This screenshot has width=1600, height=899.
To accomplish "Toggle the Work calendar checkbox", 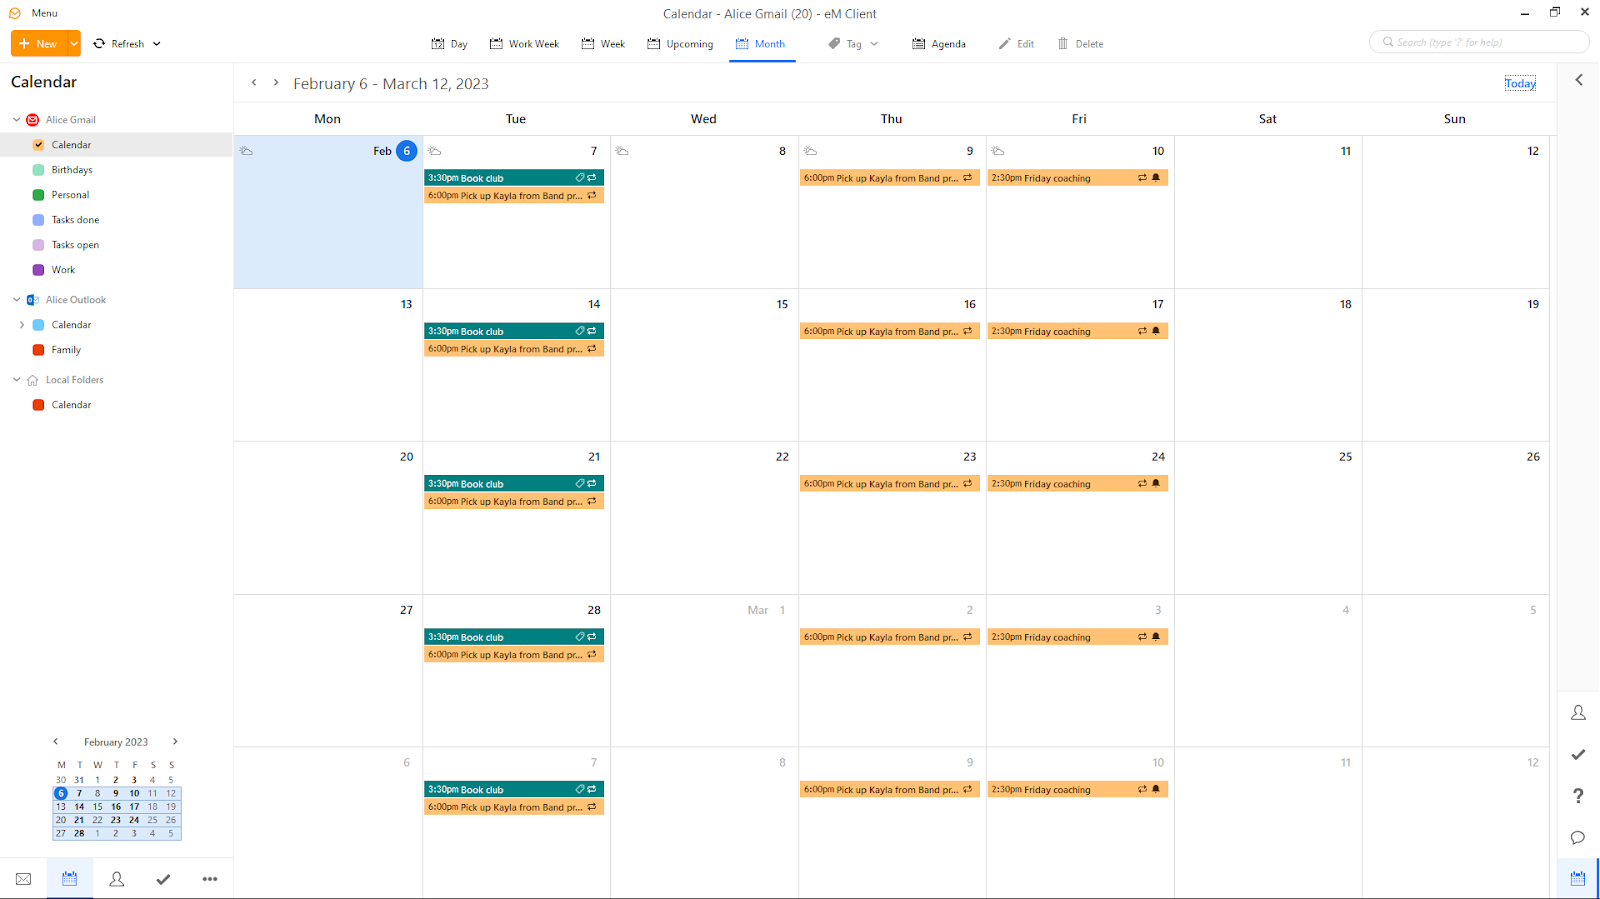I will (x=38, y=270).
